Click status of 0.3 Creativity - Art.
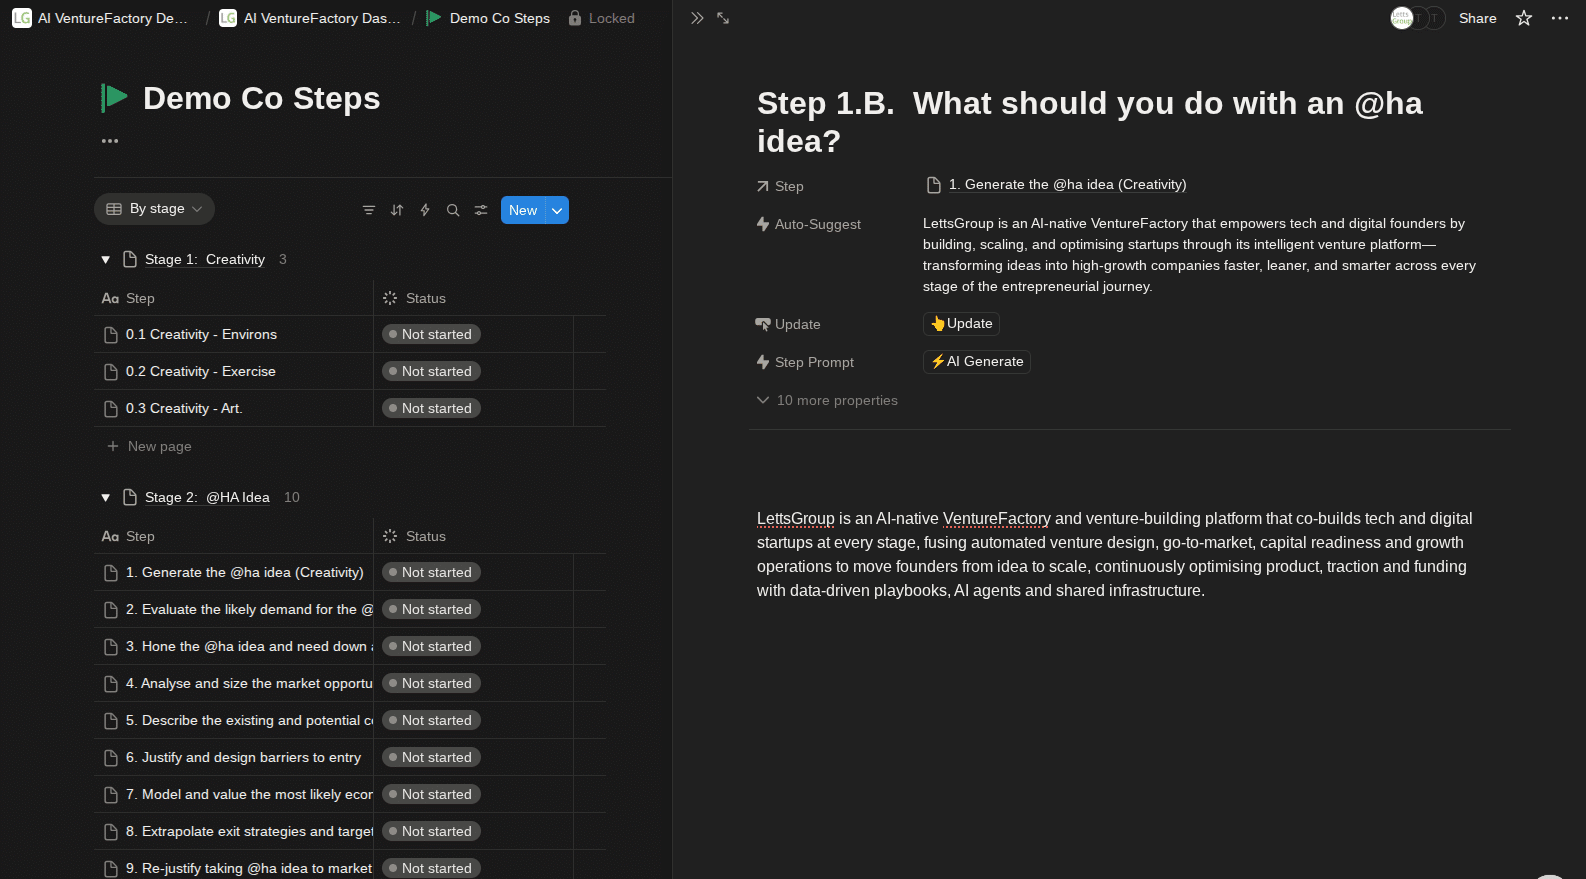This screenshot has width=1586, height=879. coord(431,408)
